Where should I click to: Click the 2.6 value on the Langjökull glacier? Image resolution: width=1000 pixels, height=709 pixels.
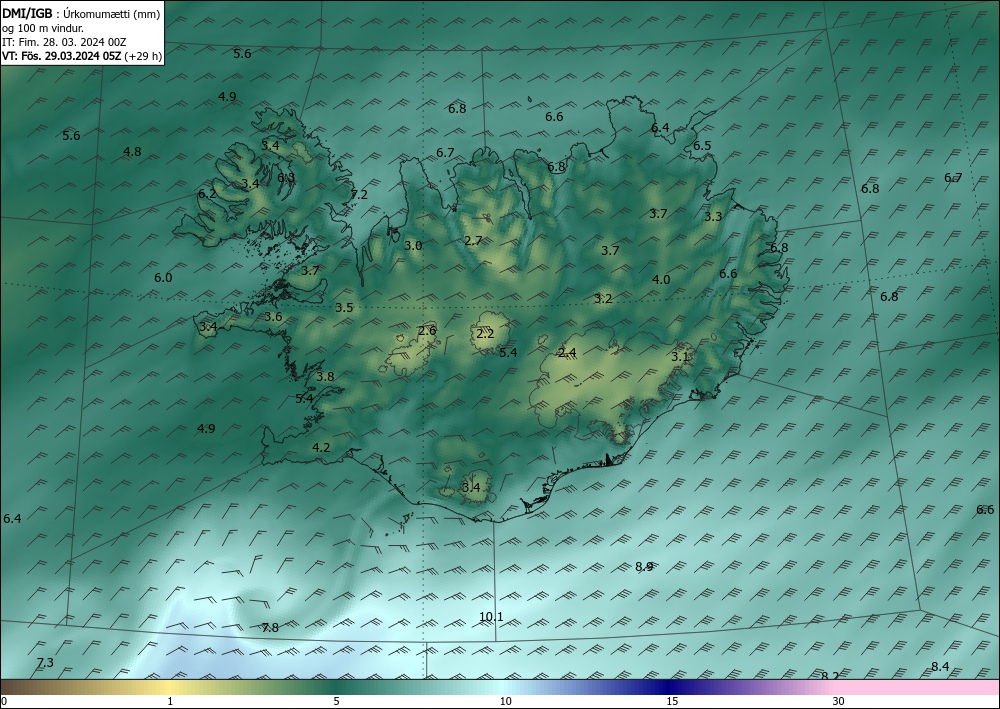point(427,330)
